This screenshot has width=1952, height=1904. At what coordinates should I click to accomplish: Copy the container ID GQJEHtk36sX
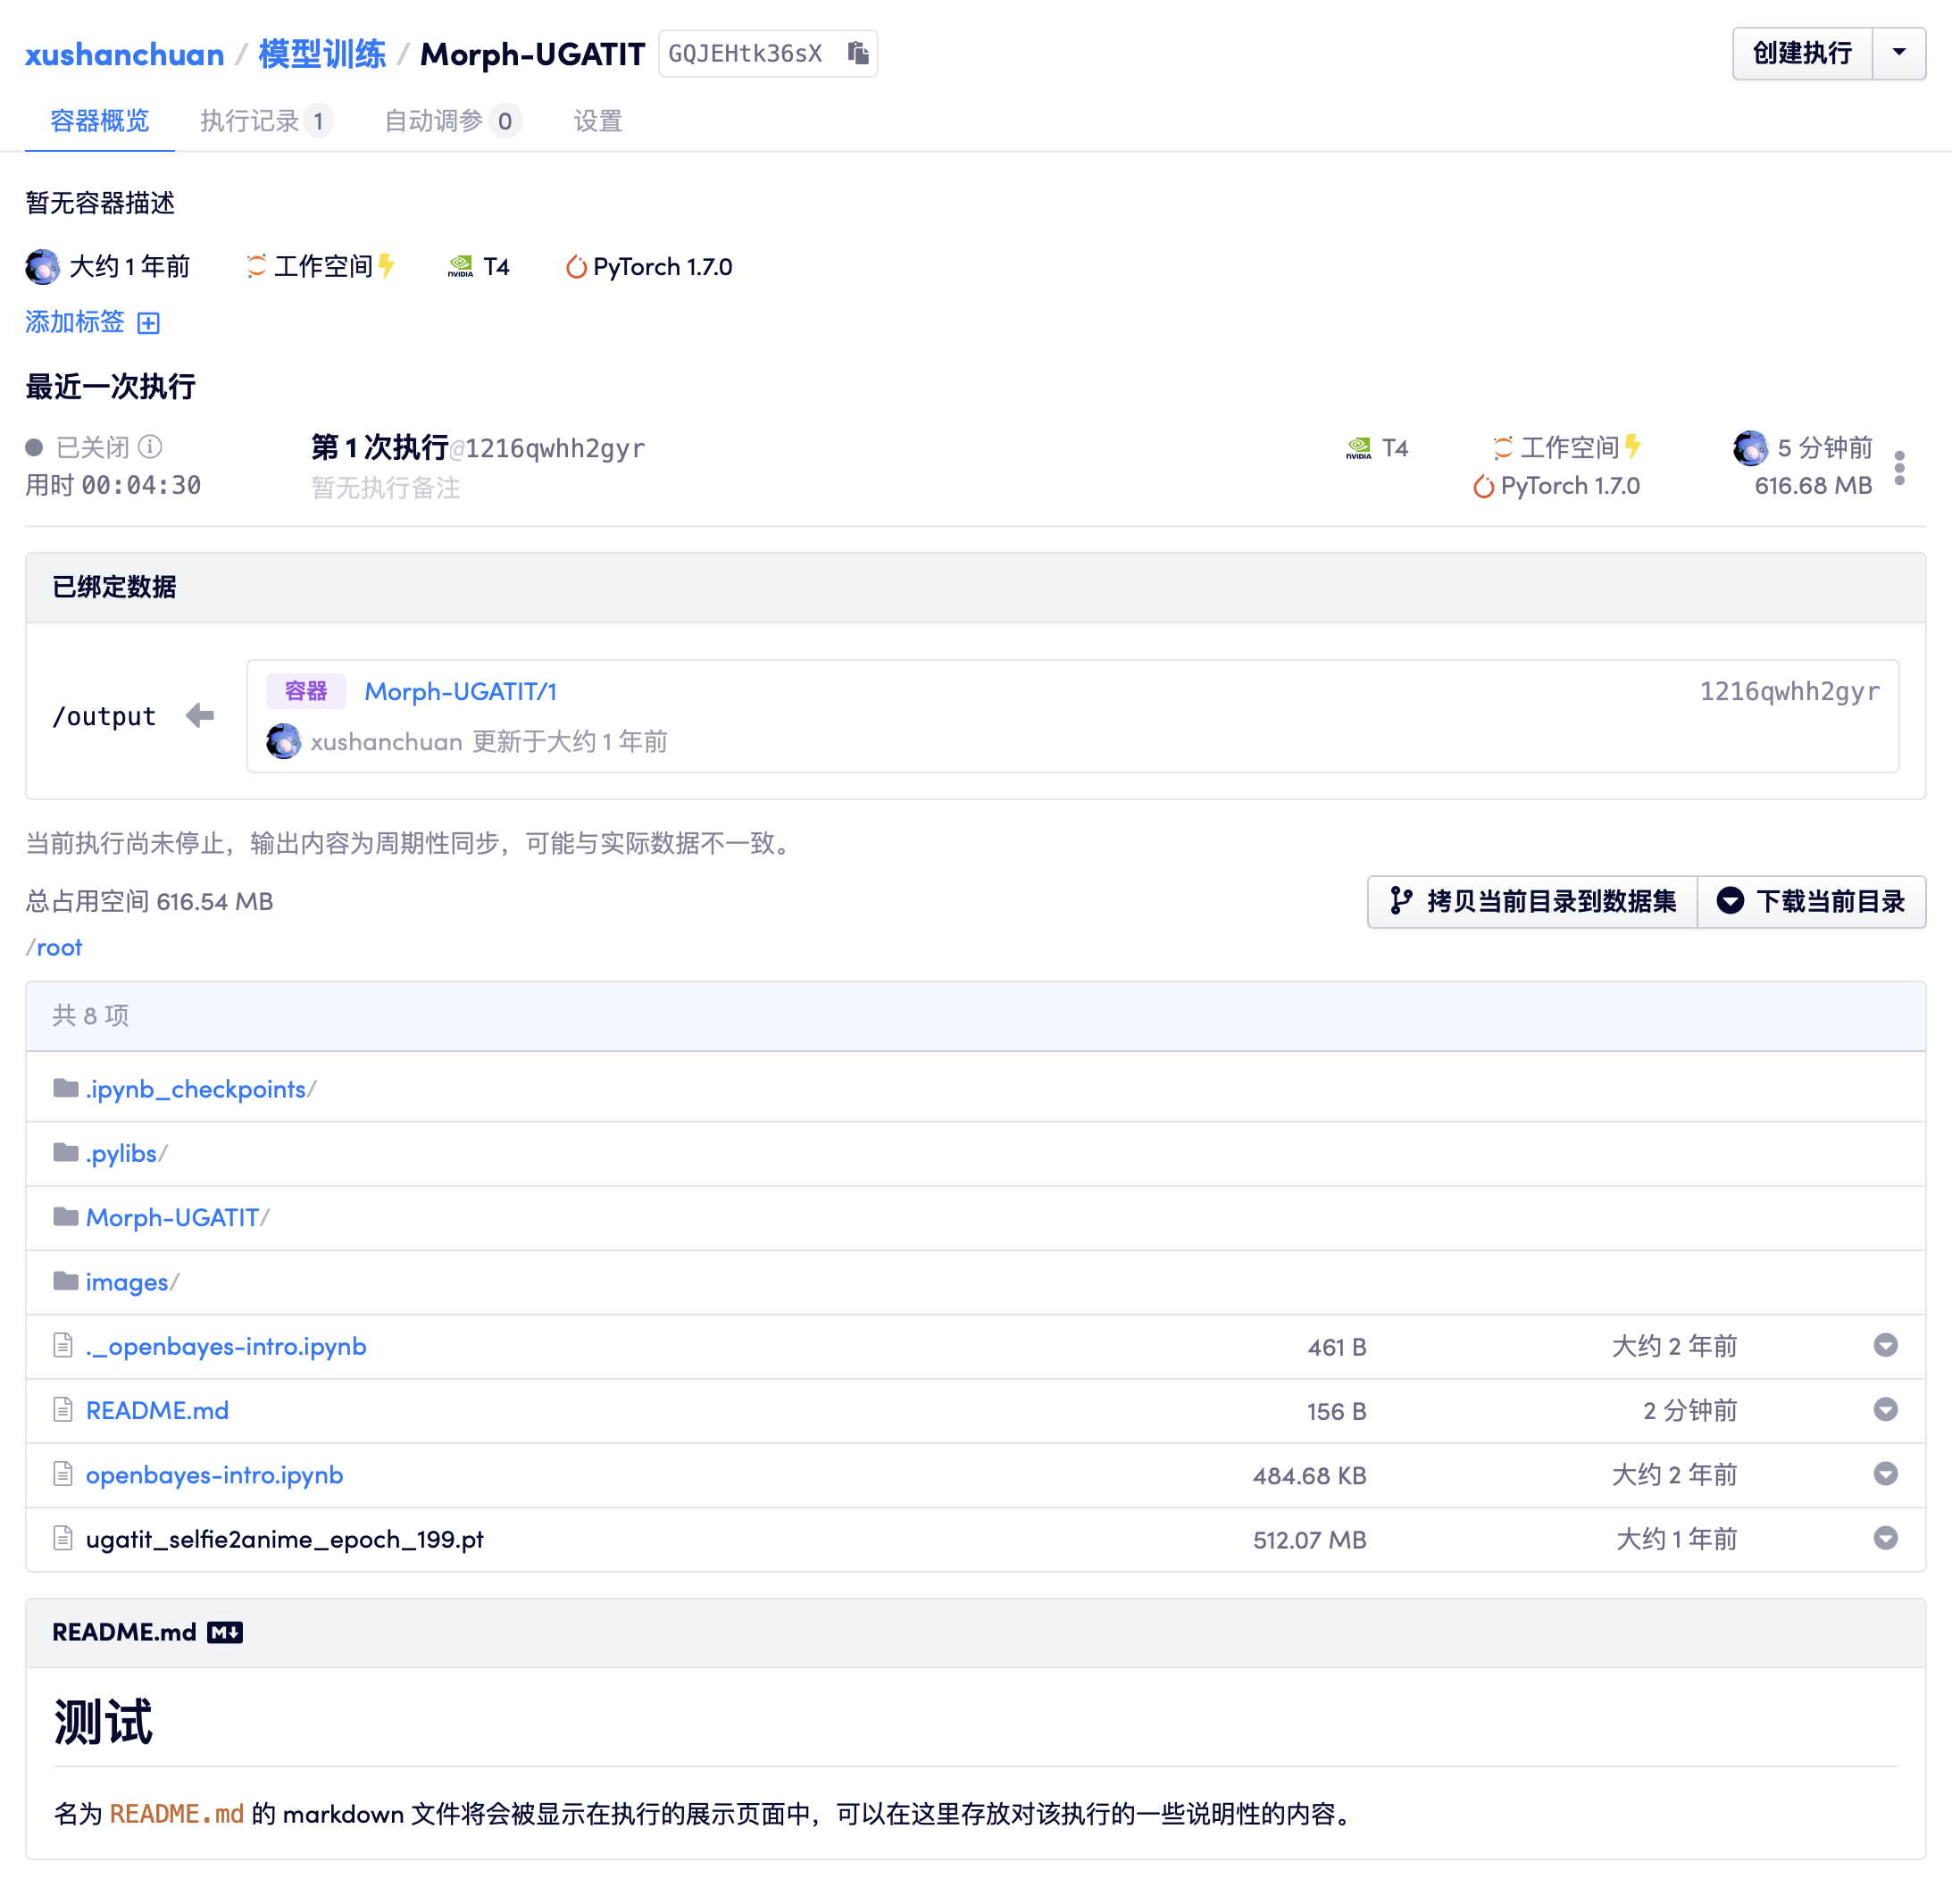[858, 53]
